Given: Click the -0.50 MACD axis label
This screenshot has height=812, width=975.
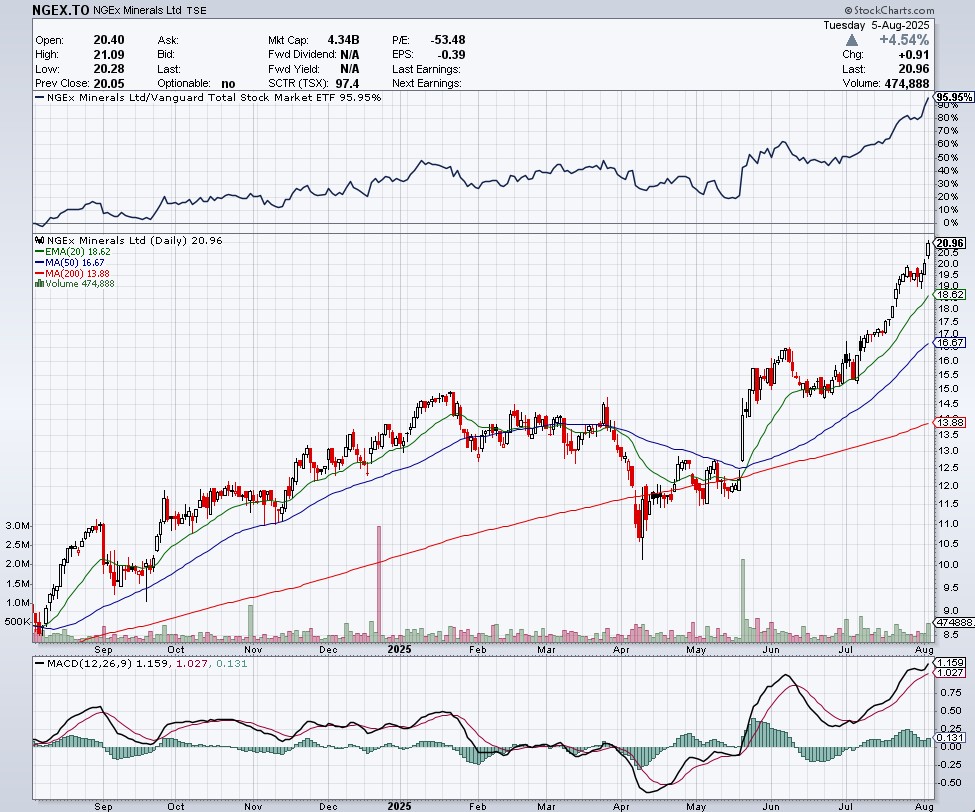Looking at the screenshot, I should [948, 783].
